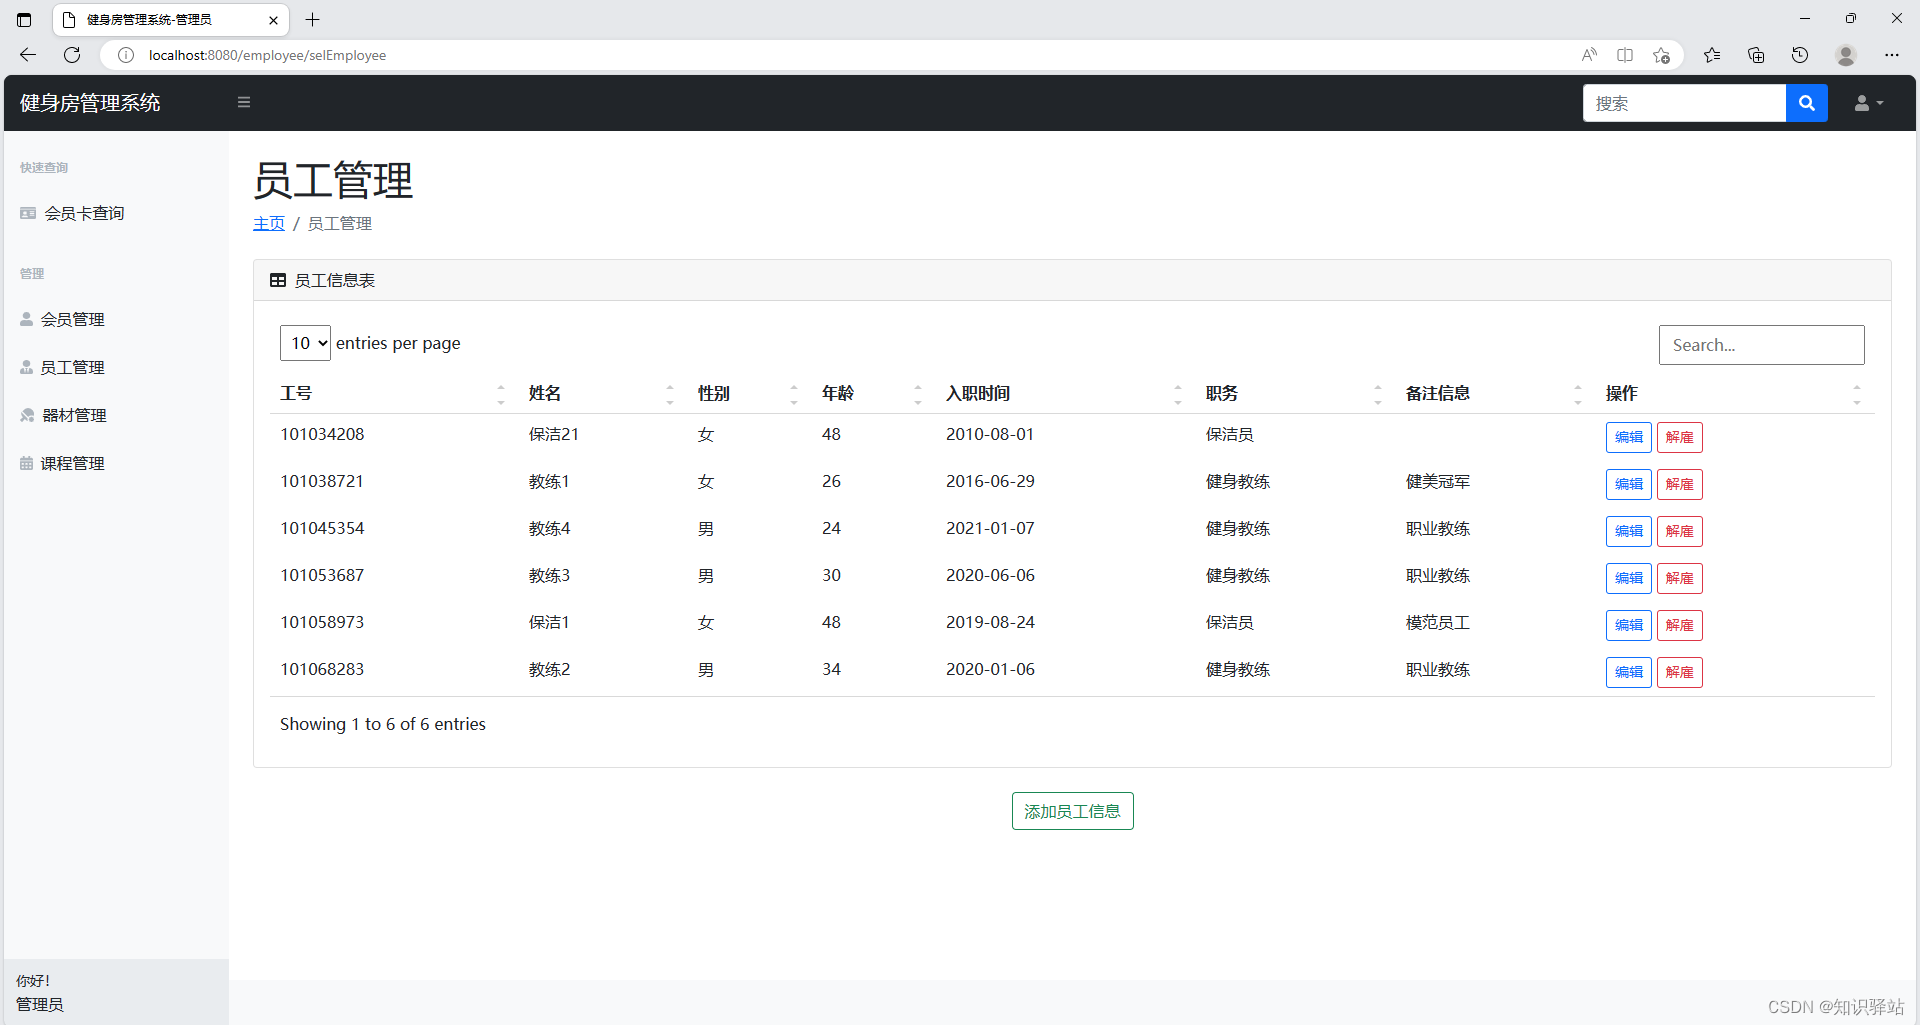Screen dimensions: 1920x1025
Task: Open 主页 via the breadcrumb link
Action: click(x=268, y=223)
